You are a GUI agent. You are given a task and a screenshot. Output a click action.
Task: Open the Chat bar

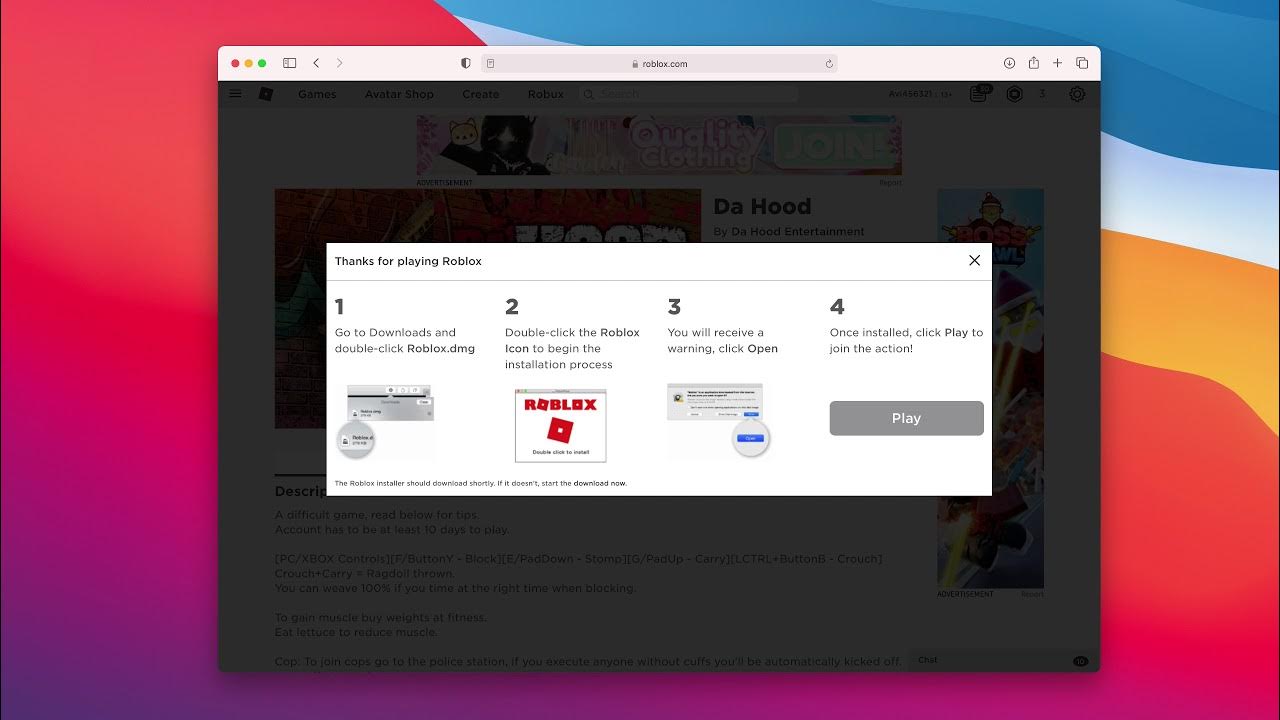1004,660
